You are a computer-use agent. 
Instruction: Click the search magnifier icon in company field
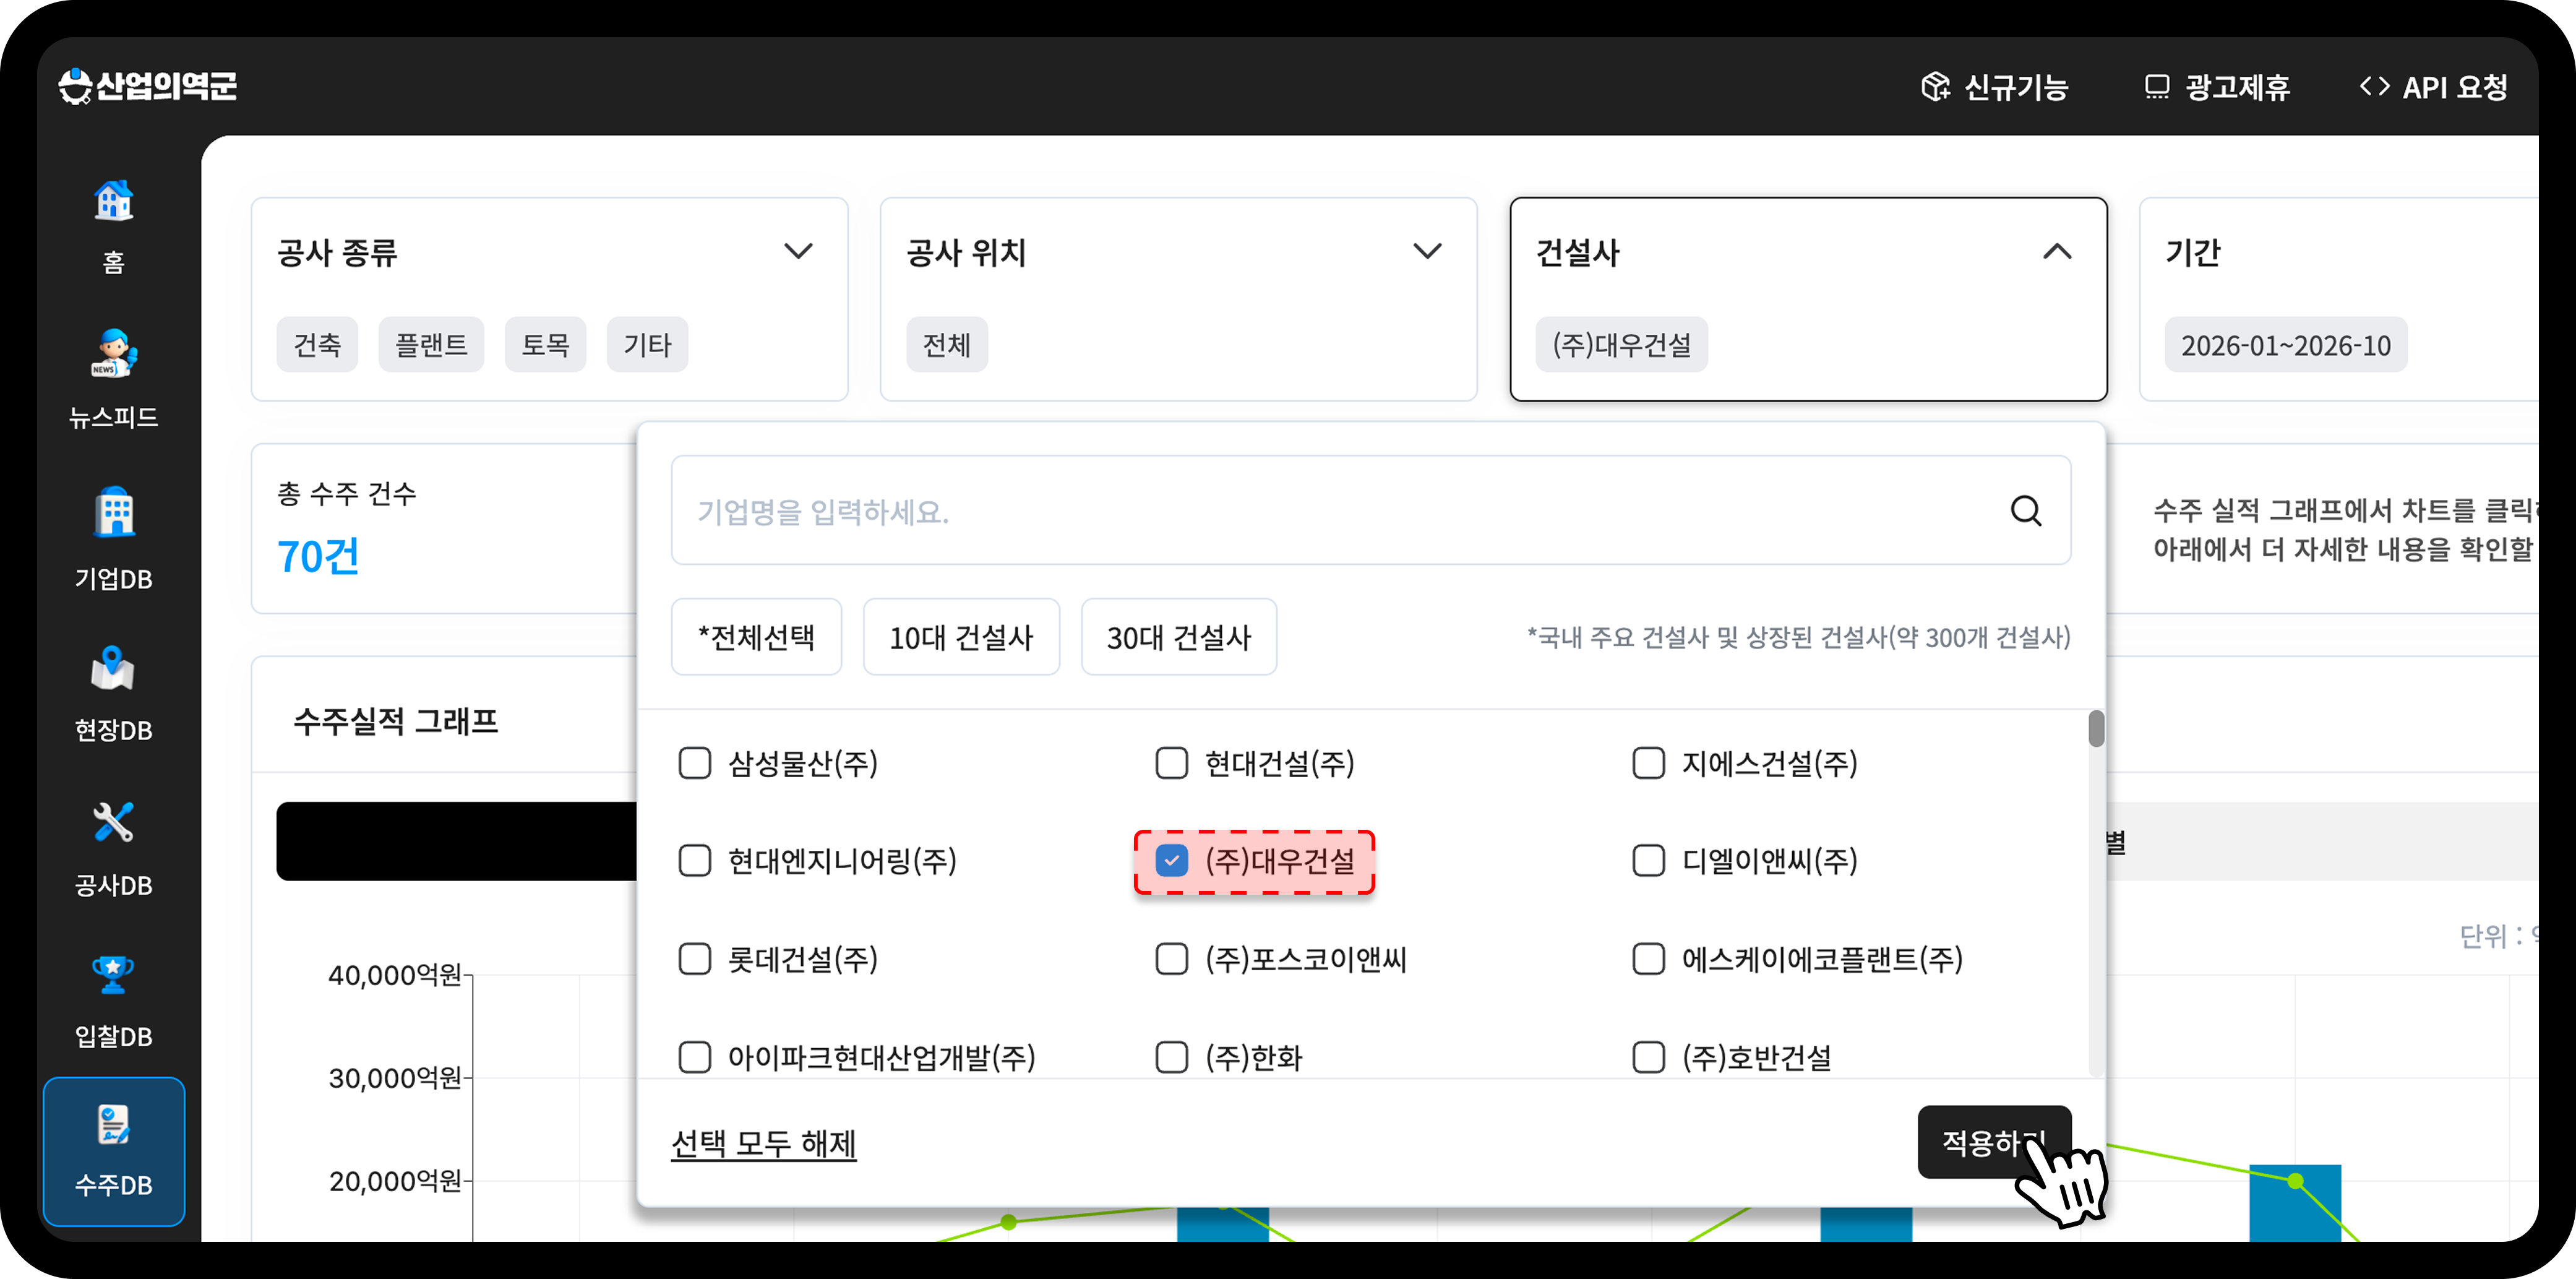coord(2026,511)
